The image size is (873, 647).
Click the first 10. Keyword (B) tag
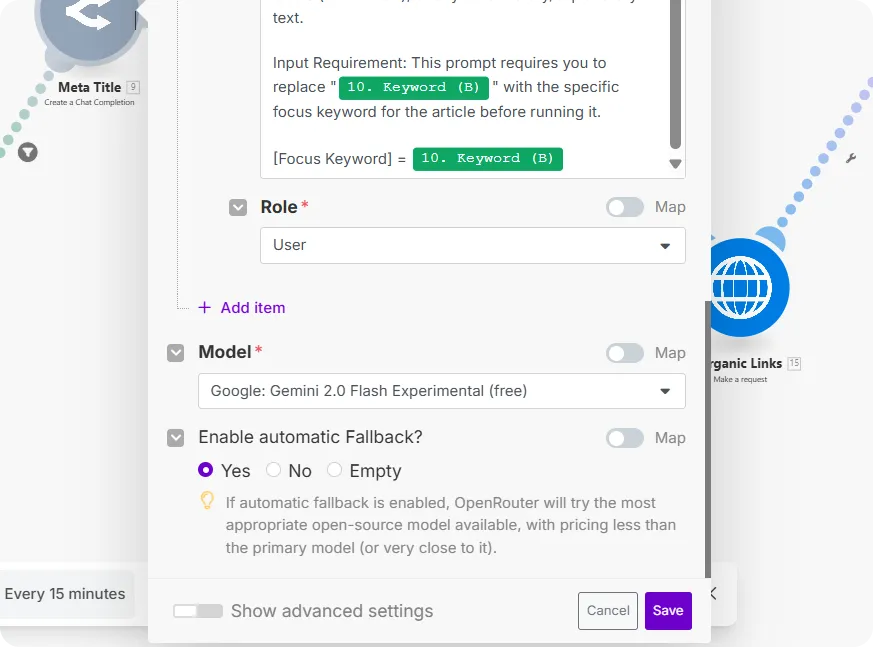[414, 87]
